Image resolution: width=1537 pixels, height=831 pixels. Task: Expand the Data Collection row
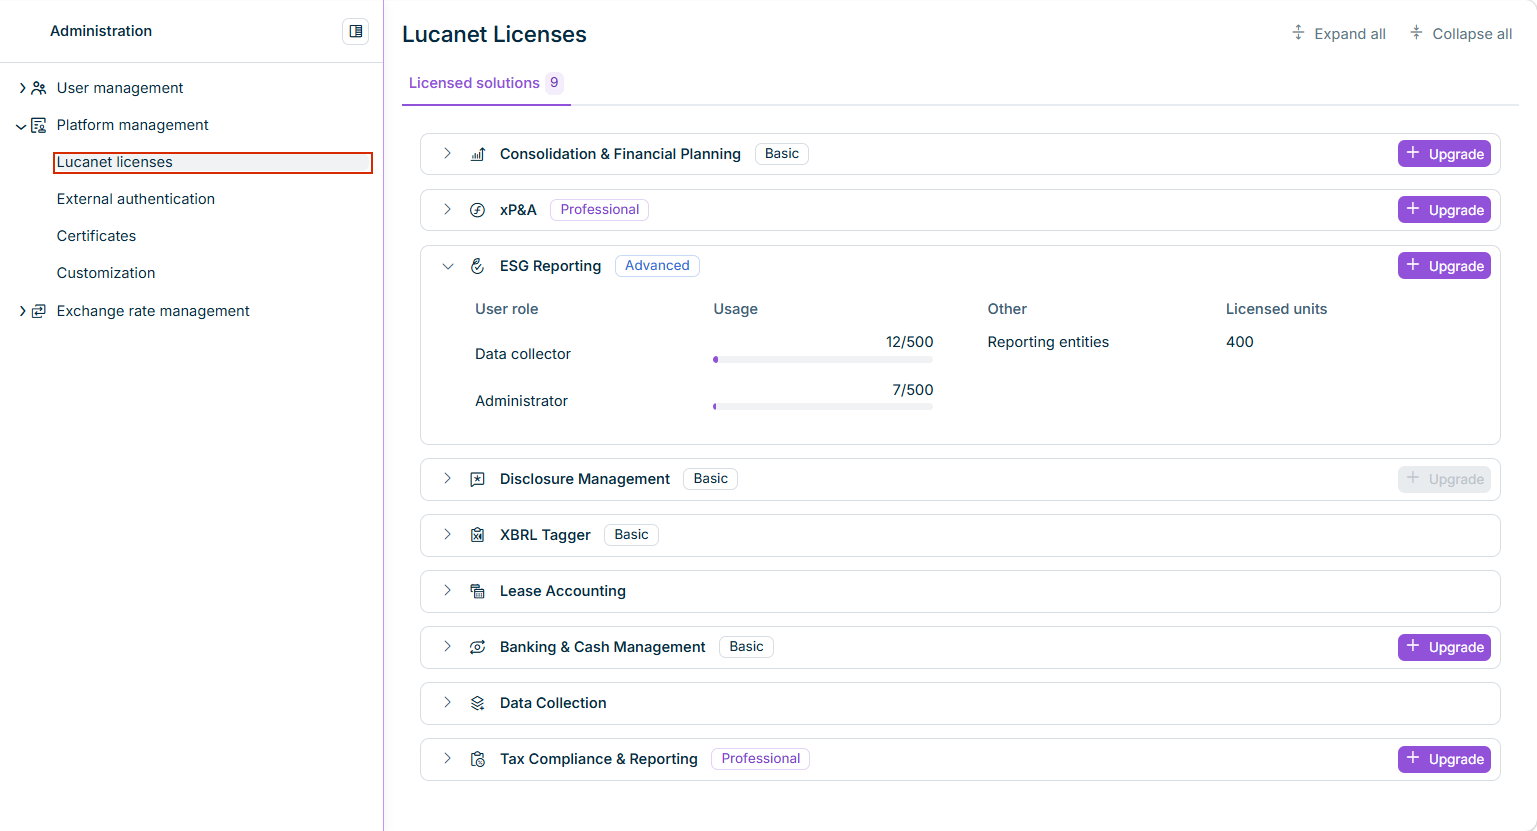[447, 703]
